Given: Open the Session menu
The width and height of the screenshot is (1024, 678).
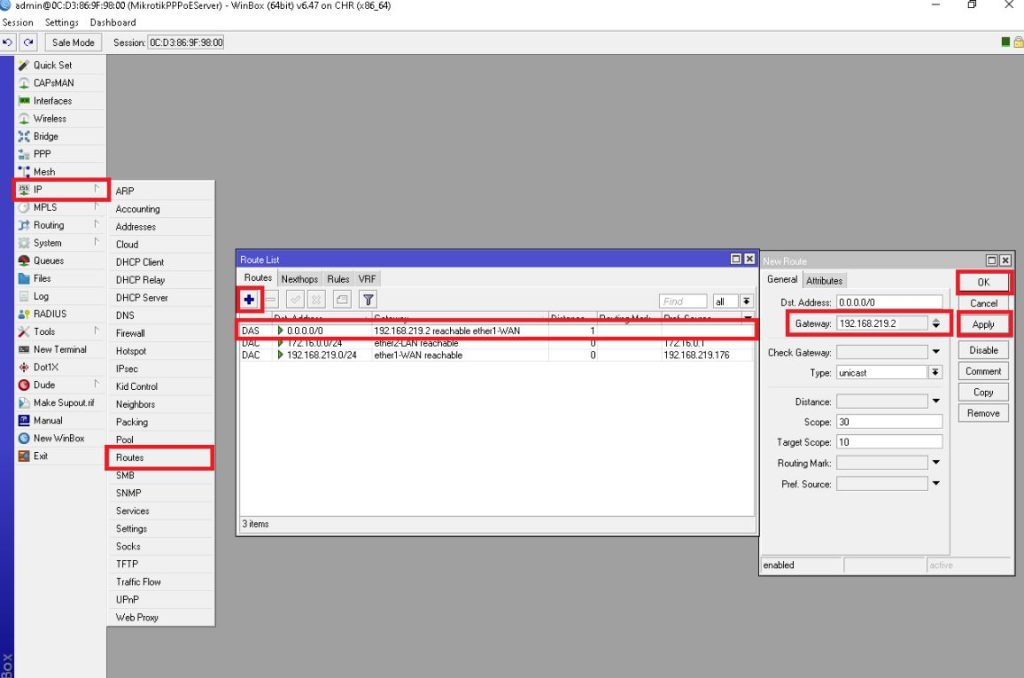Looking at the screenshot, I should click(18, 22).
